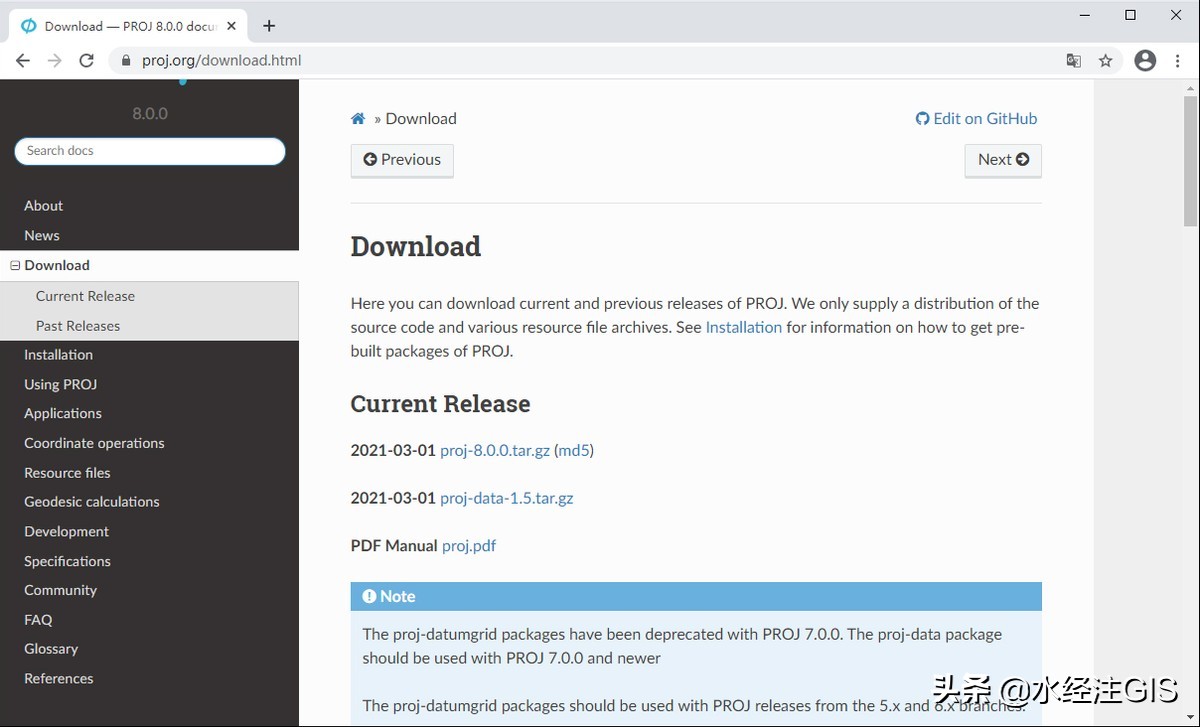Viewport: 1200px width, 727px height.
Task: Open Specifications in the sidebar
Action: 67,561
